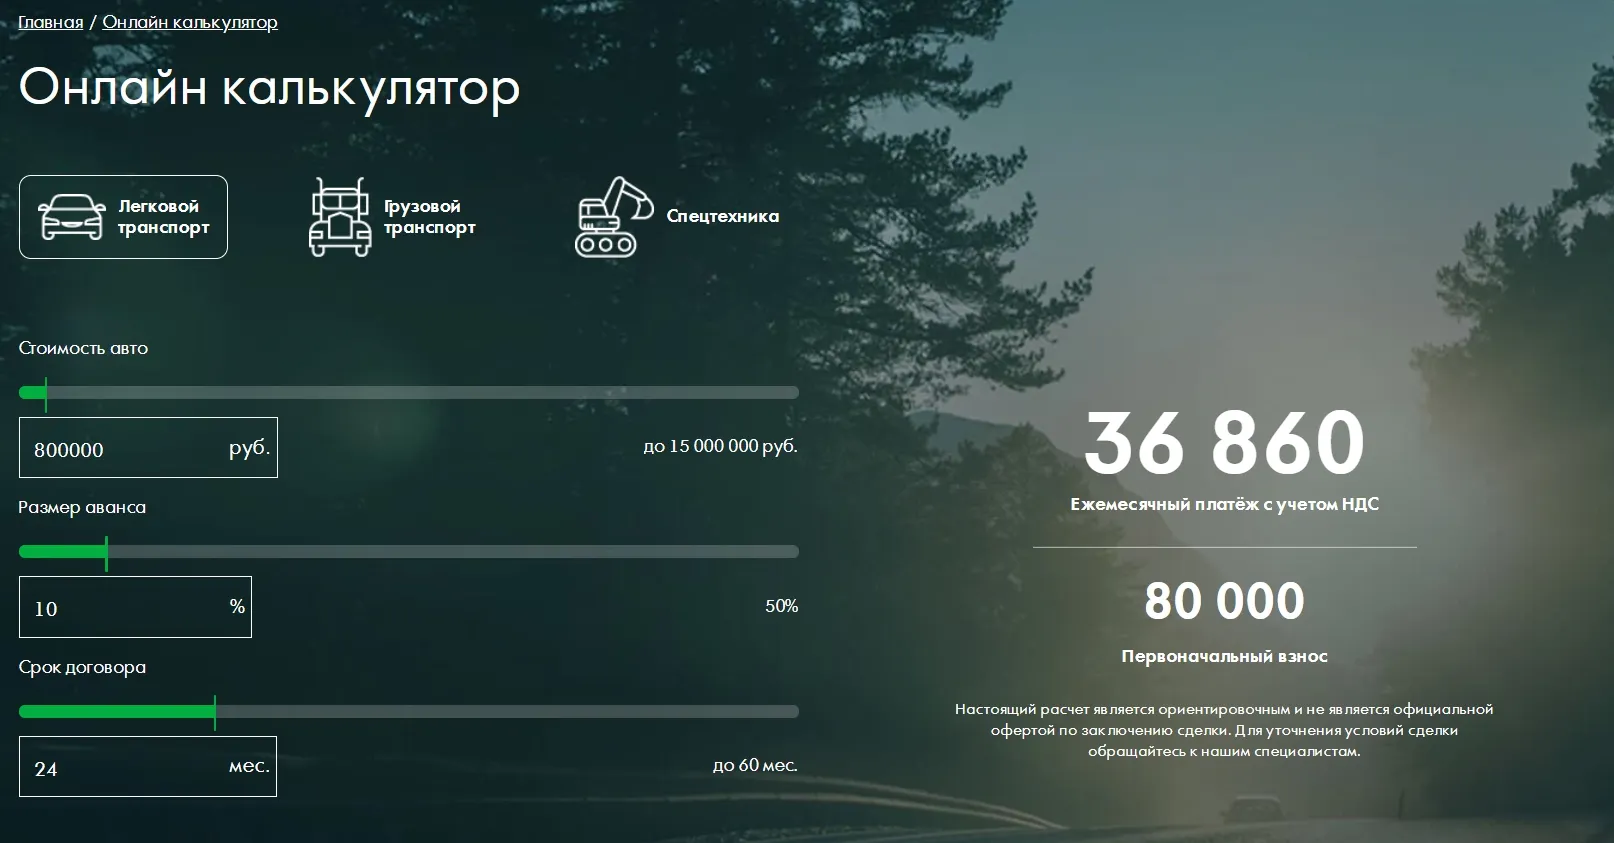The width and height of the screenshot is (1614, 843).
Task: Focus the contract term field showing 24
Action: pyautogui.click(x=148, y=766)
